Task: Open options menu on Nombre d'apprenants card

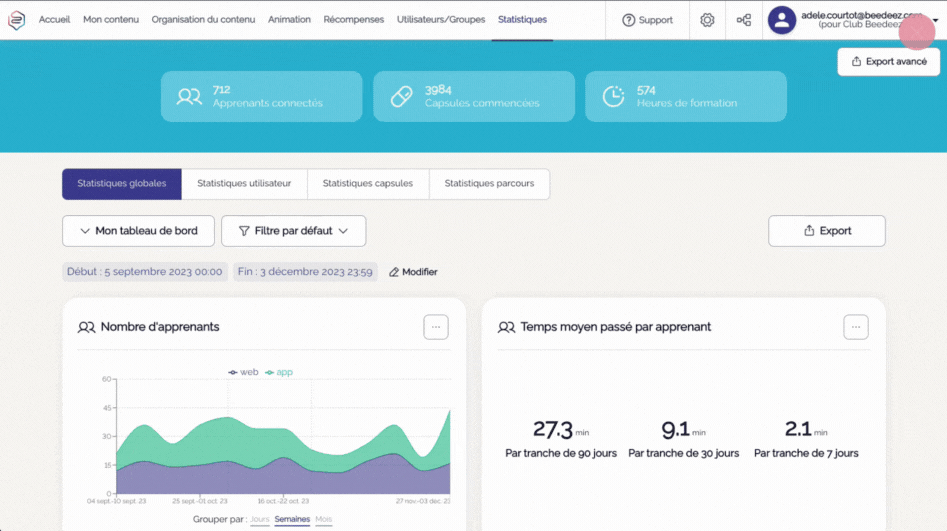Action: pos(435,327)
